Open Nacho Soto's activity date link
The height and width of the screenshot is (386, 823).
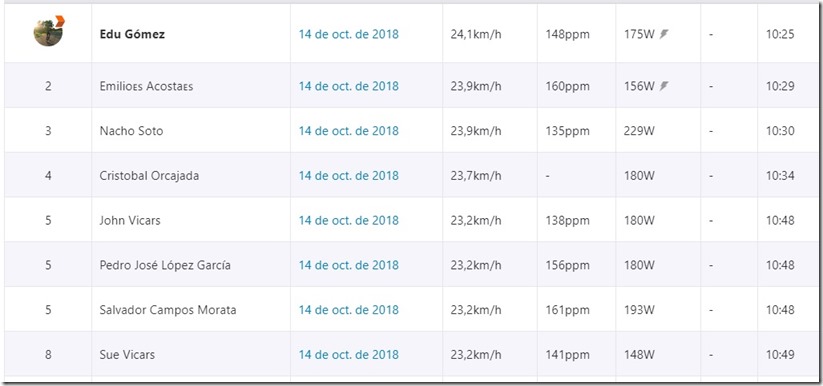coord(349,131)
